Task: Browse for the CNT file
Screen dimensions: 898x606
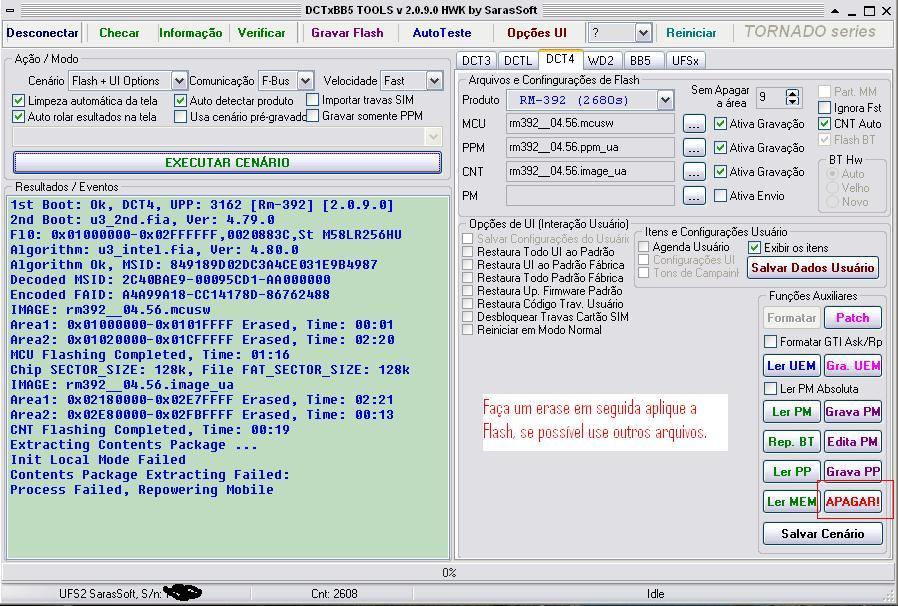Action: click(x=694, y=172)
